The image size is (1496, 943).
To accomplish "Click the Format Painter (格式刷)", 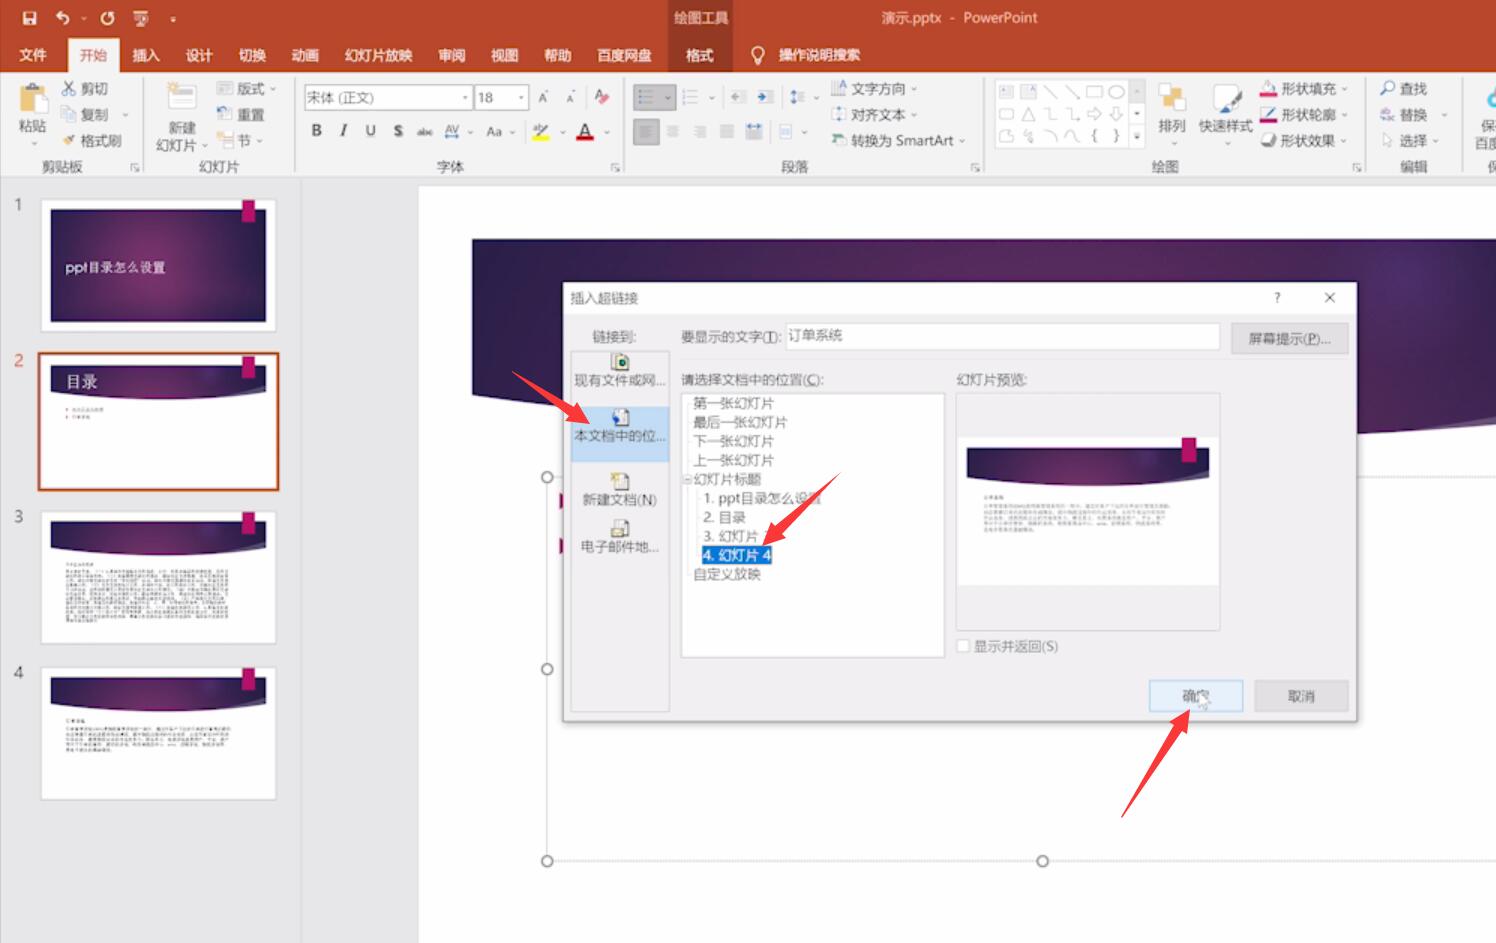I will [91, 141].
